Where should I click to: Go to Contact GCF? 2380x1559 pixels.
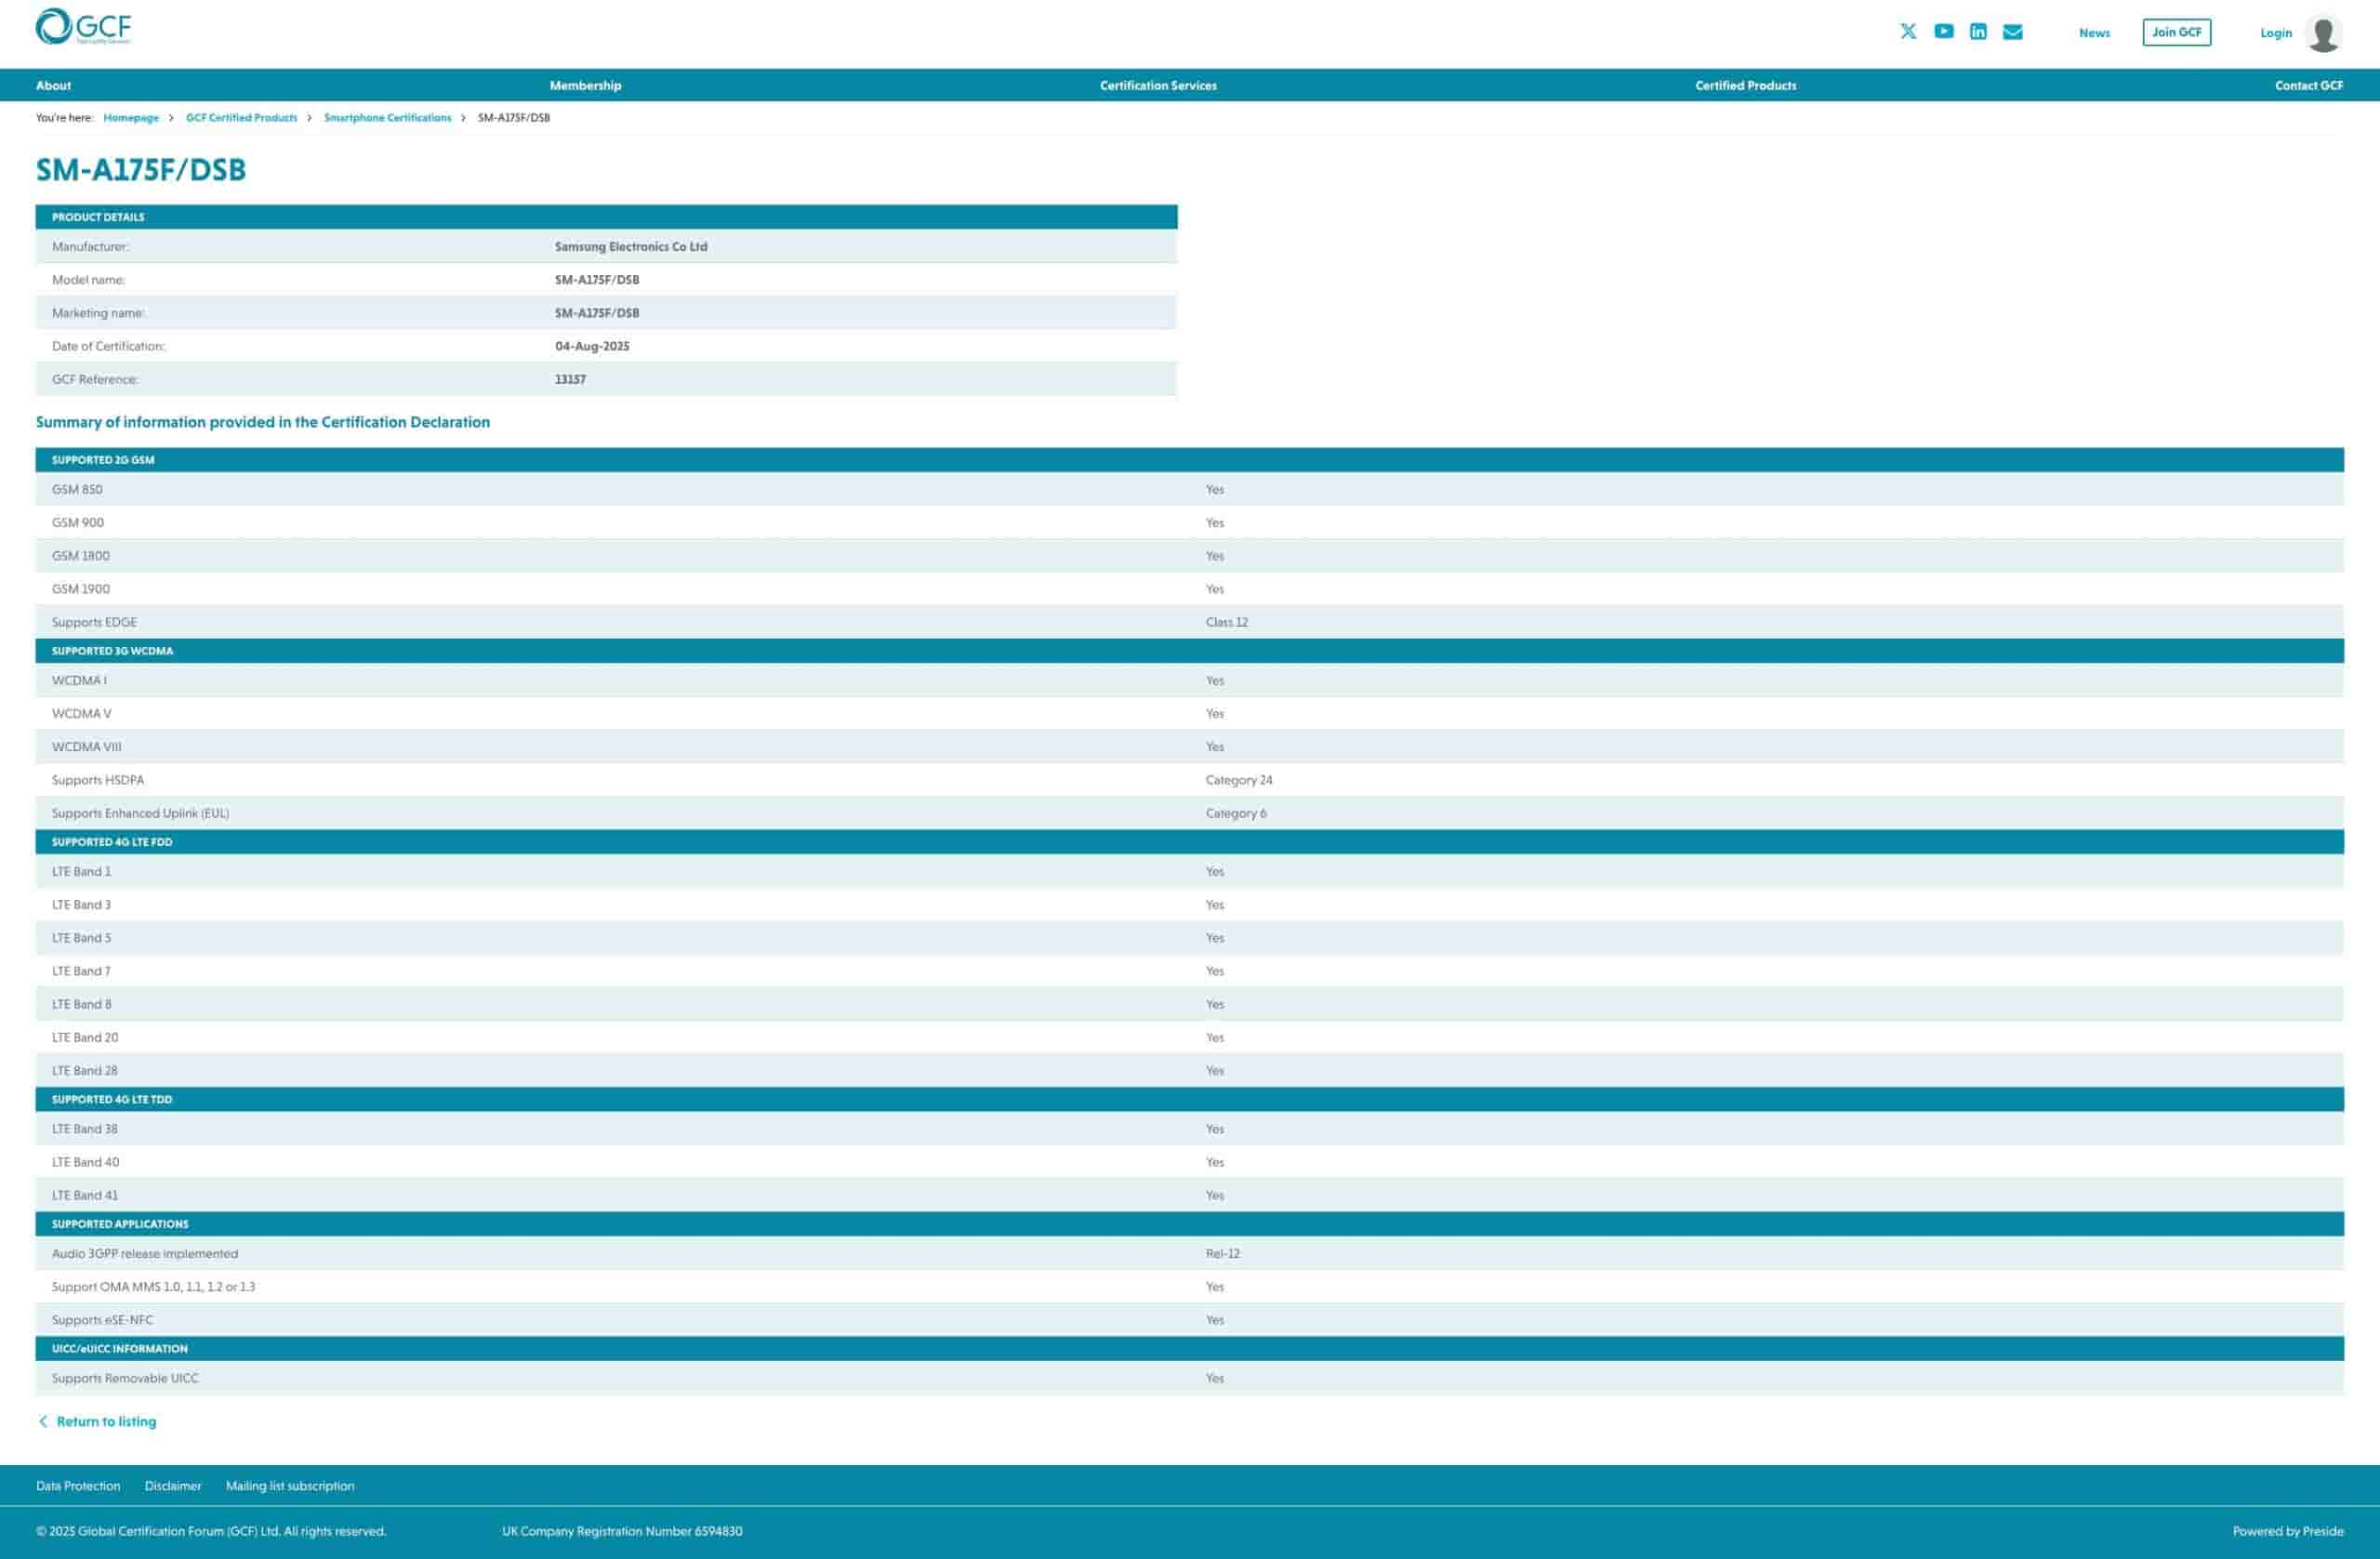click(x=2308, y=86)
